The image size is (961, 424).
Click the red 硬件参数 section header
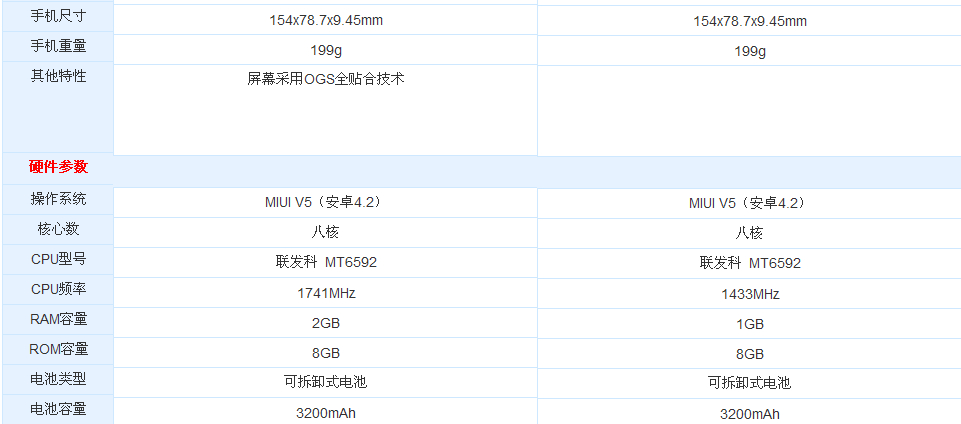59,167
